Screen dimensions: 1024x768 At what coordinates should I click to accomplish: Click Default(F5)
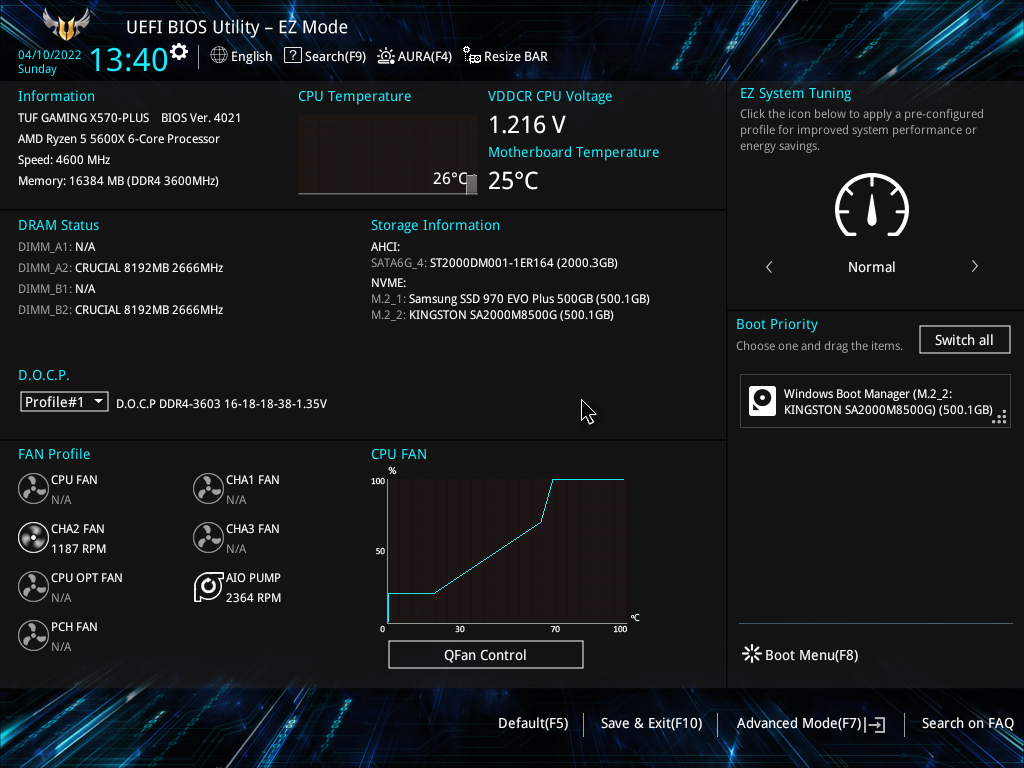pyautogui.click(x=533, y=723)
